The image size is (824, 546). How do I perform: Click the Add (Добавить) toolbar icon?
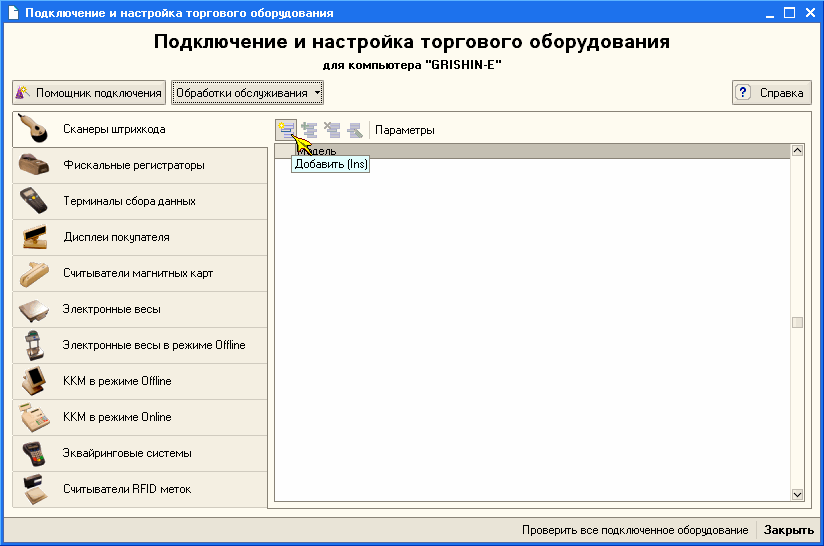pyautogui.click(x=286, y=130)
